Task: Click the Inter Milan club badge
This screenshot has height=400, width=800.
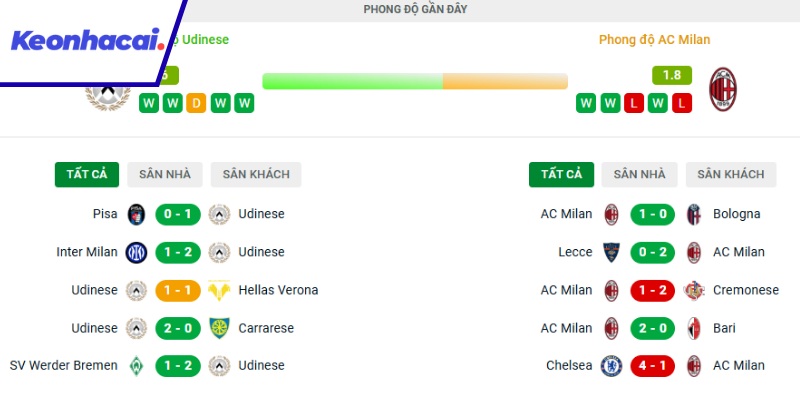Action: pos(136,252)
